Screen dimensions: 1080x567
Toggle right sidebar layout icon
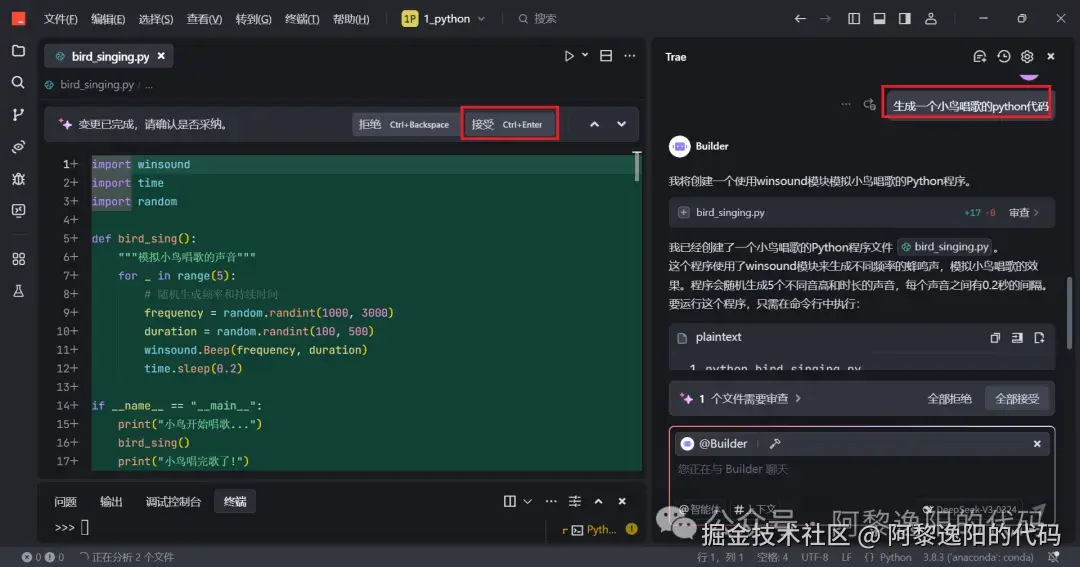point(905,19)
